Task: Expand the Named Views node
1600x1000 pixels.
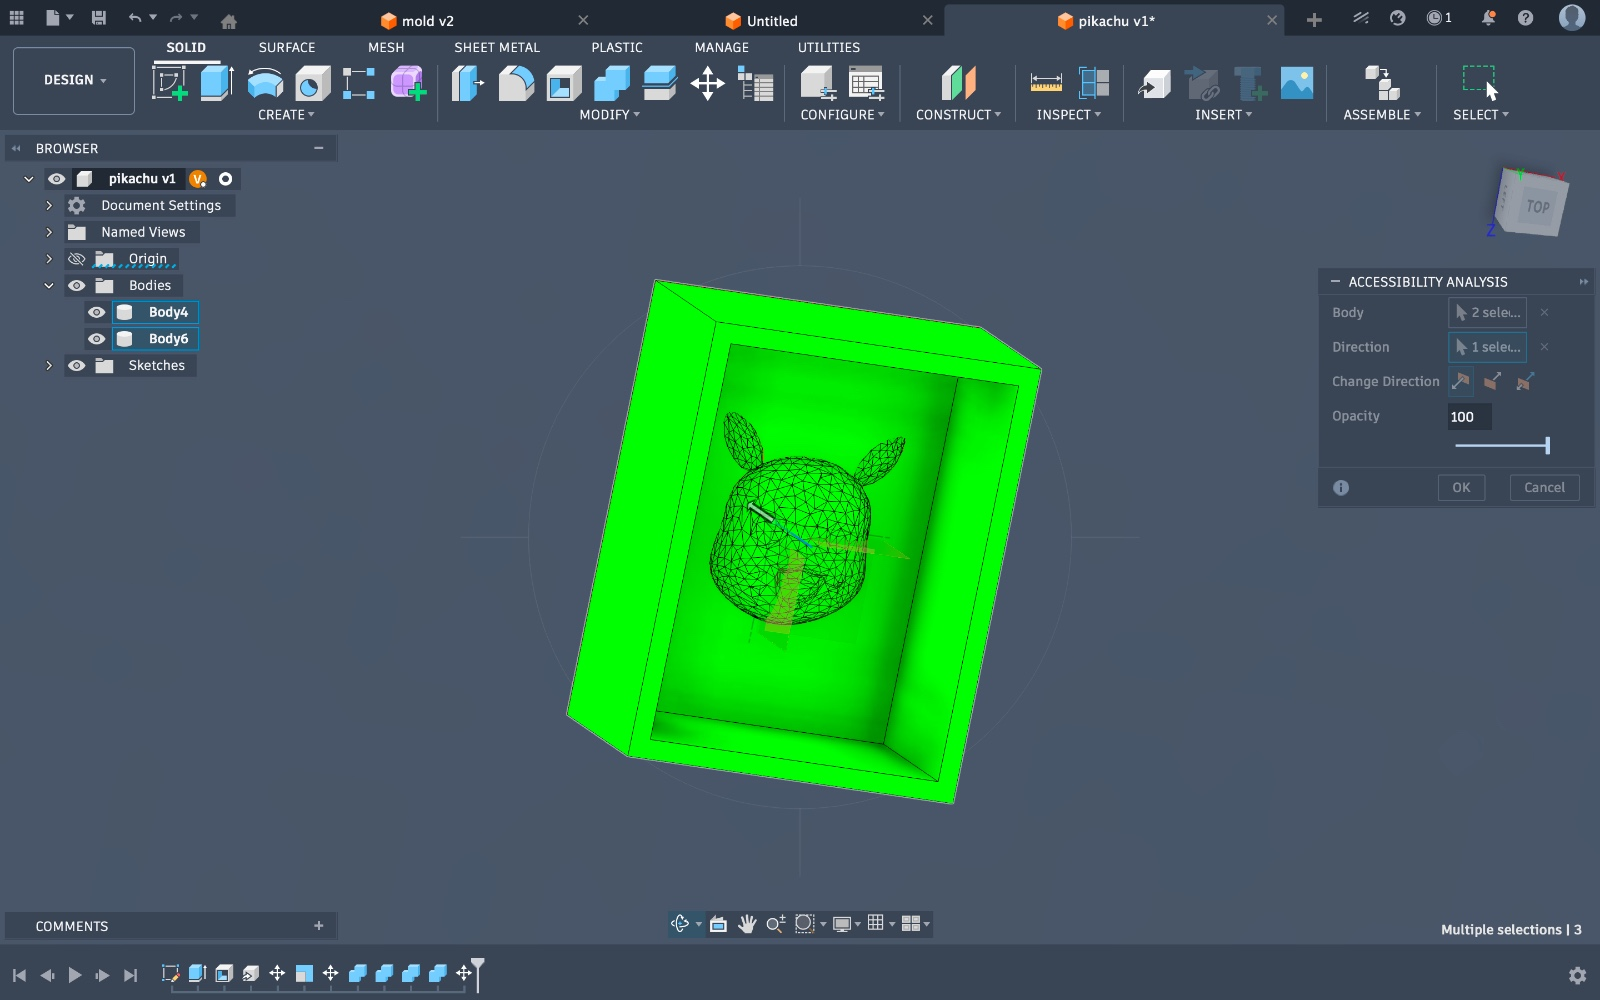Action: 49,232
